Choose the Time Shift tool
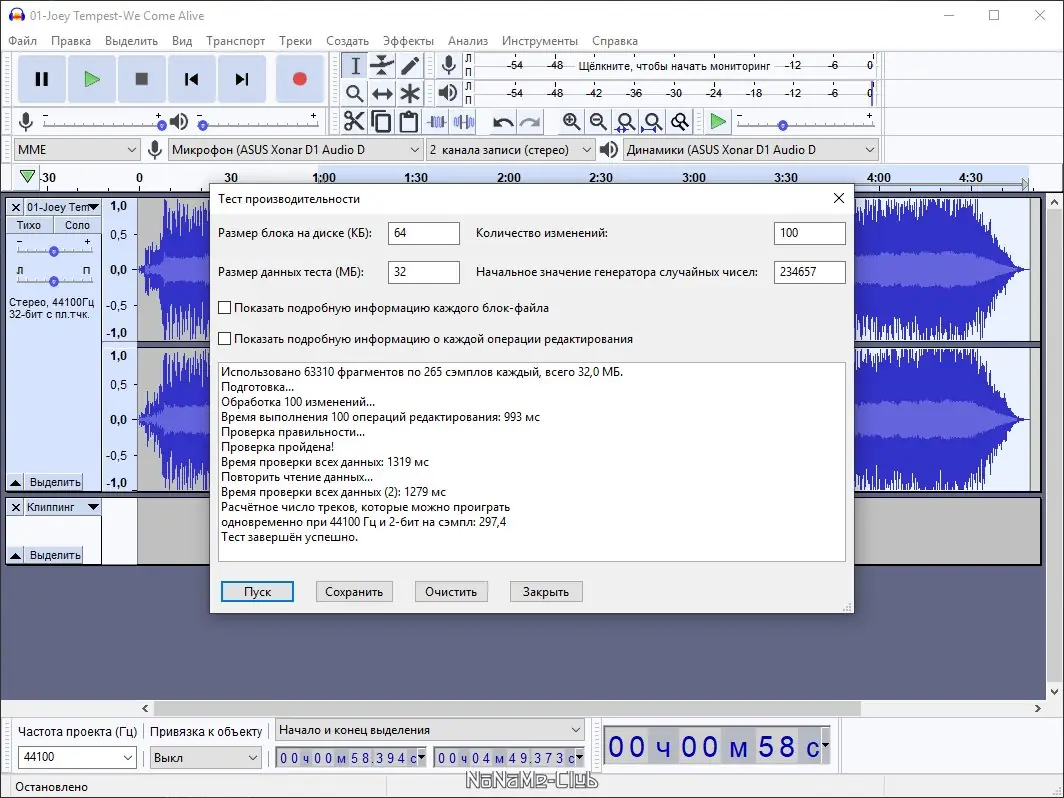Viewport: 1064px width, 798px height. (x=382, y=94)
